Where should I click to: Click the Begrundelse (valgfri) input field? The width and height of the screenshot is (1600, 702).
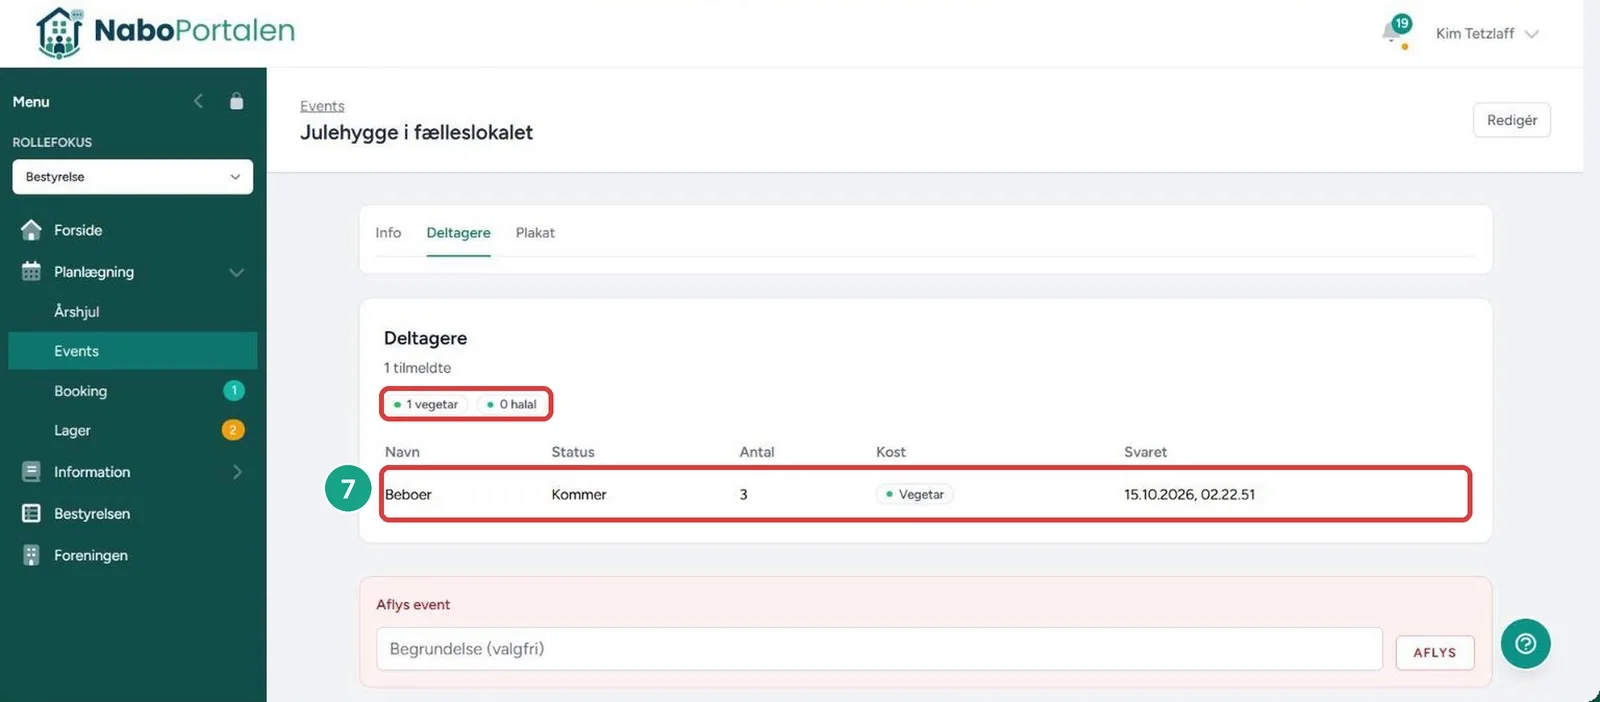[879, 649]
